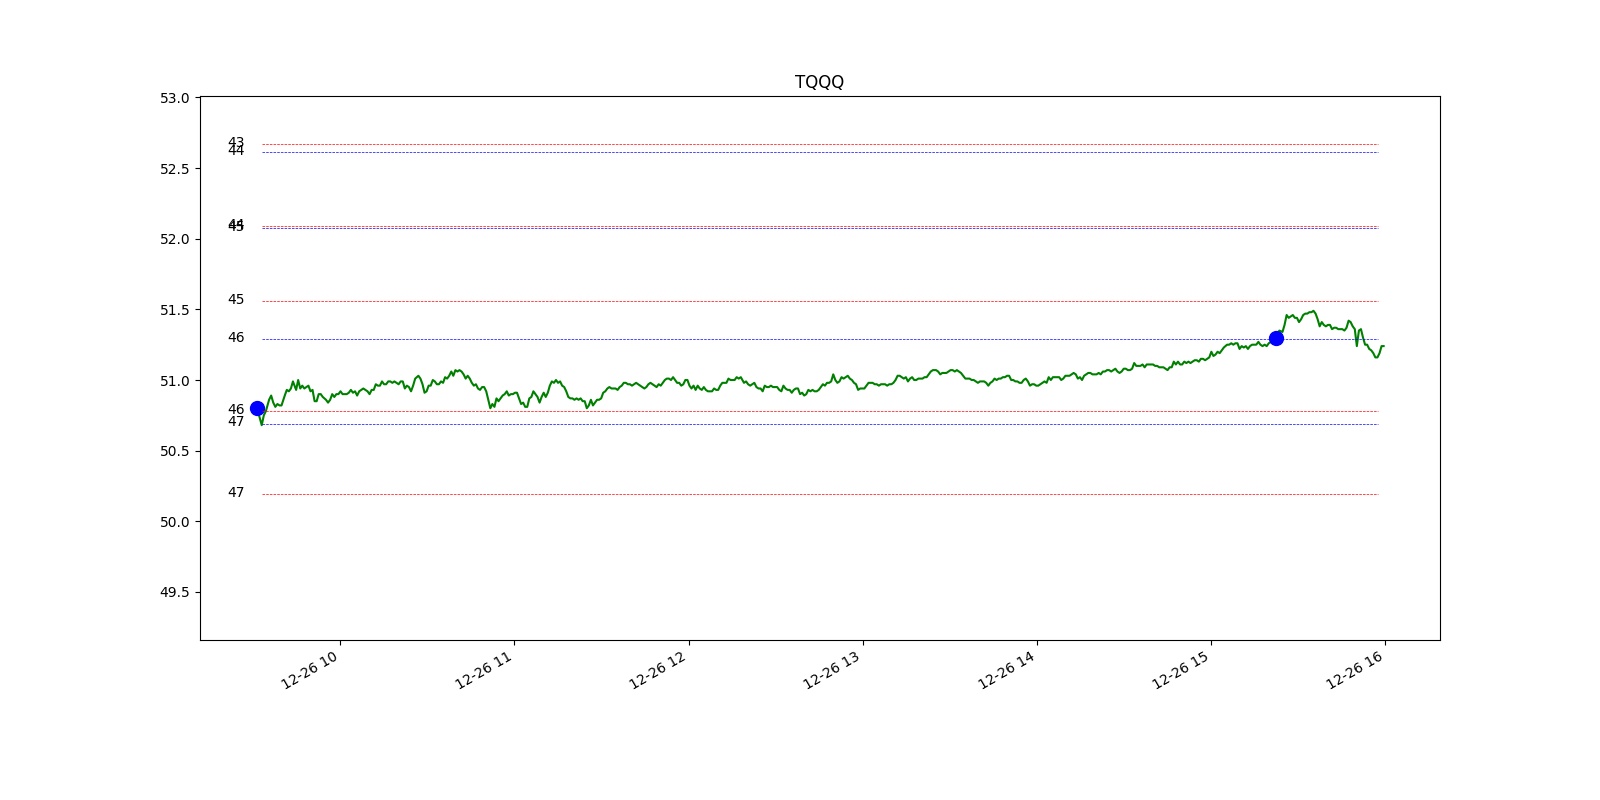Select the 51.5 y-axis tick label
This screenshot has height=800, width=1600.
[174, 310]
